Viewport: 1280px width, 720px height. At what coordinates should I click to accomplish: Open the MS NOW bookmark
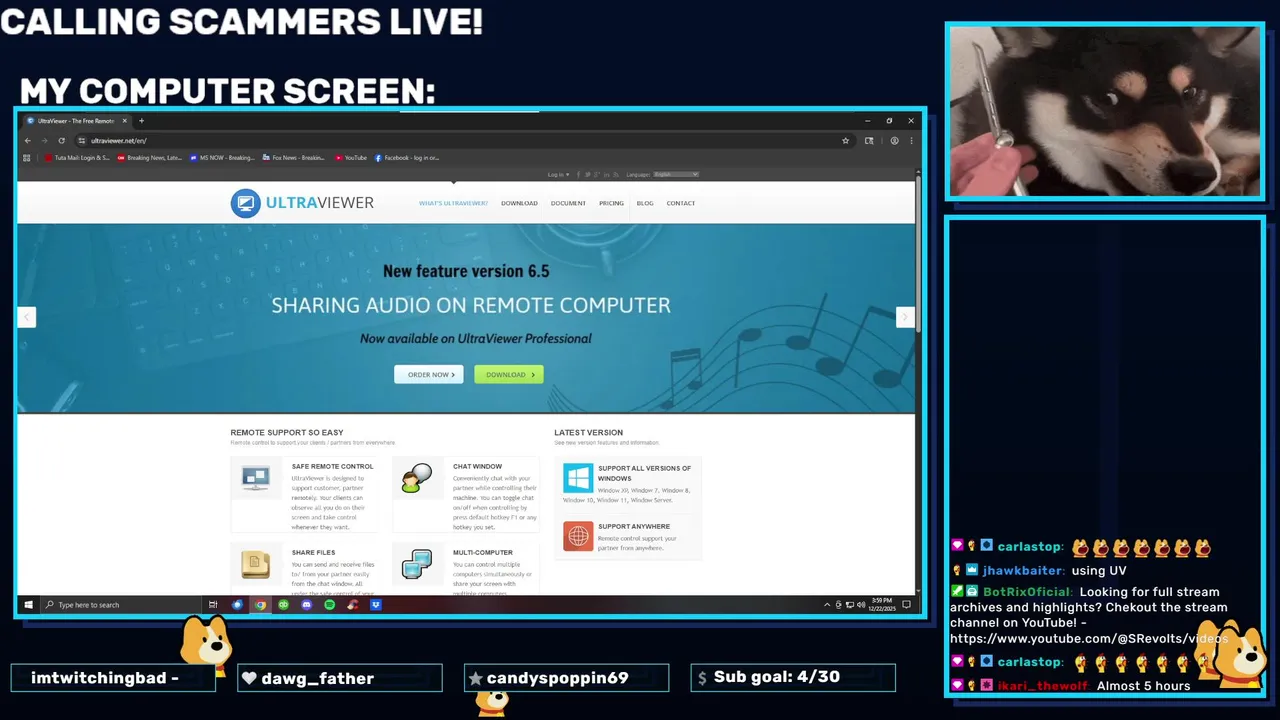click(222, 157)
